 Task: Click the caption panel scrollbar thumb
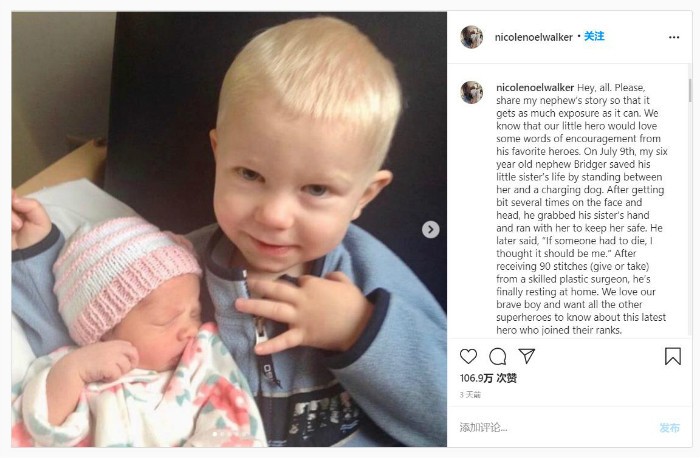(x=690, y=90)
